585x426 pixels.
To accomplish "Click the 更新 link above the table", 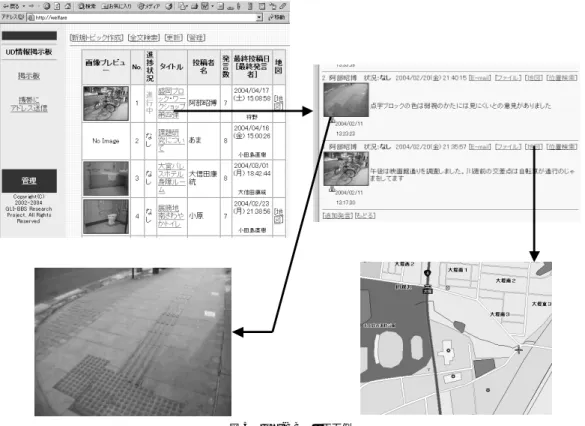I will (173, 37).
